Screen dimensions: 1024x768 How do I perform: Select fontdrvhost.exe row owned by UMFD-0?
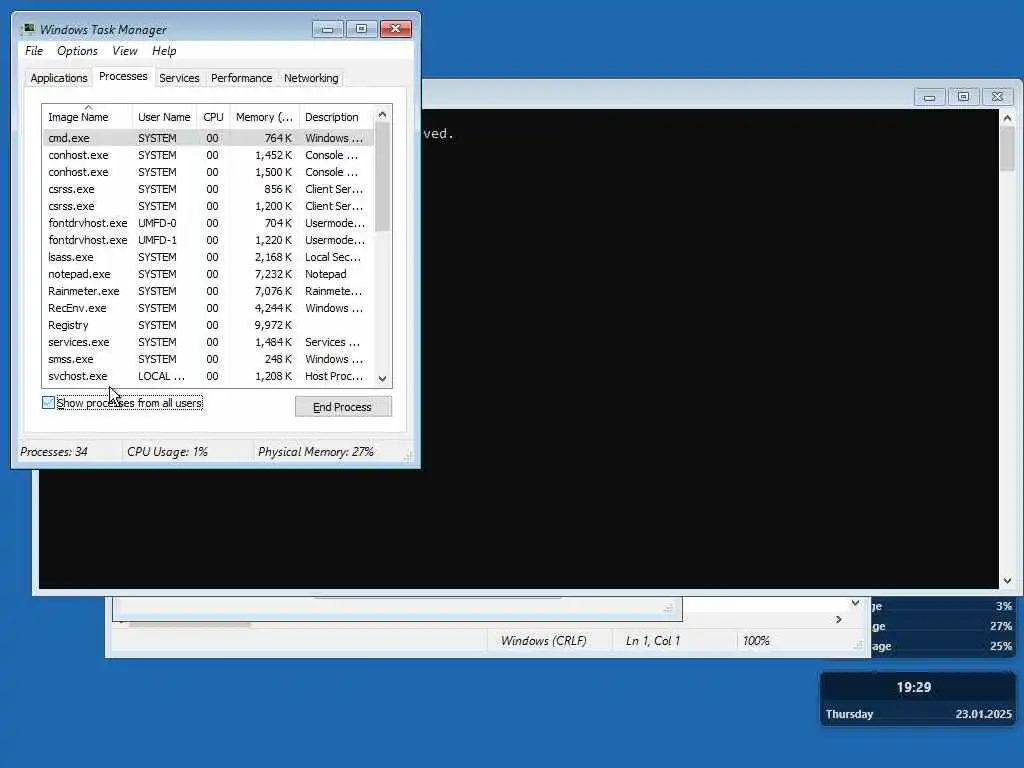(x=208, y=223)
